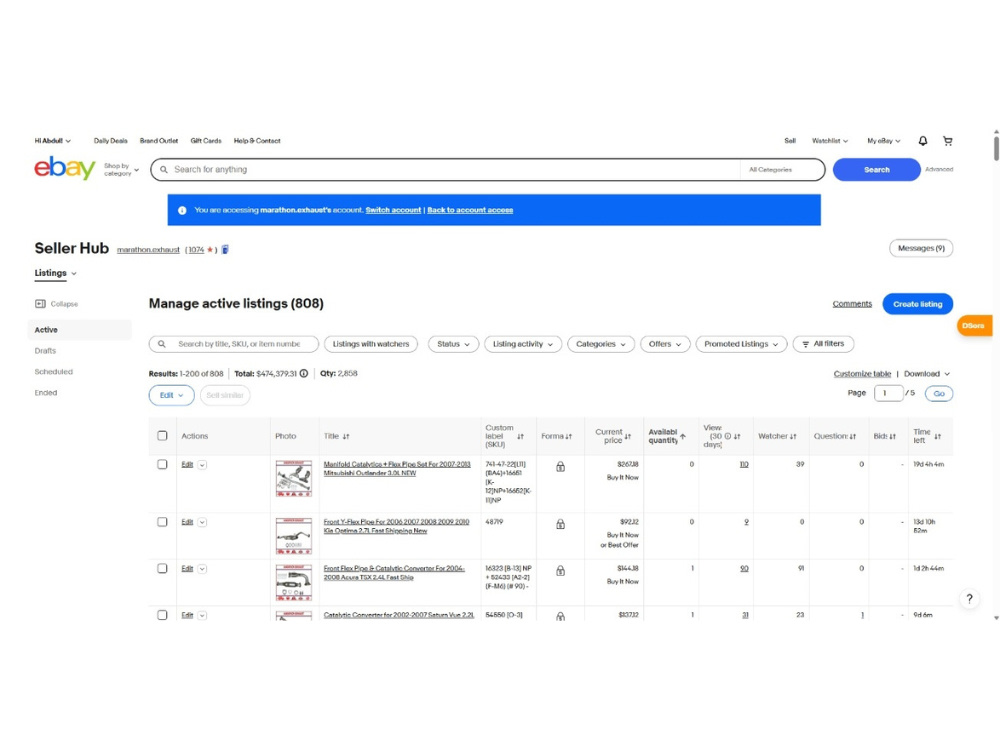Expand the Listings section dropdown

click(55, 273)
